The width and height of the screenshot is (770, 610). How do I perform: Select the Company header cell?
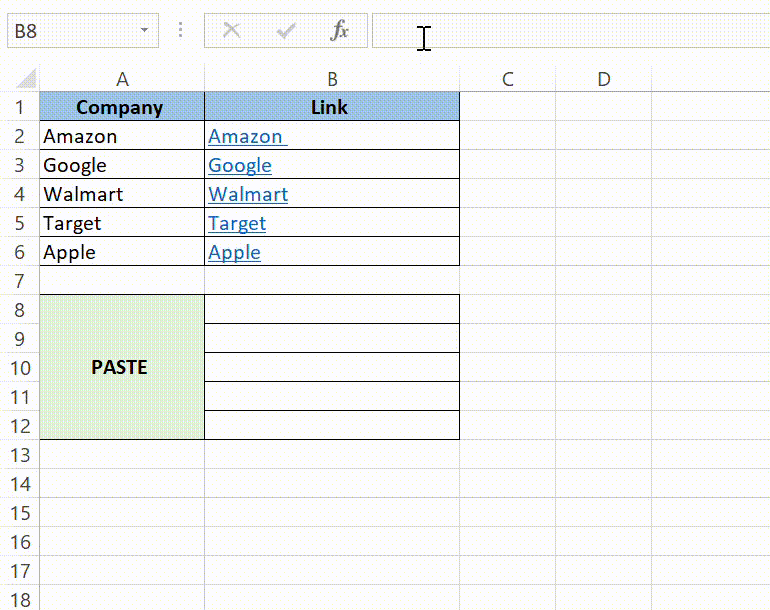pos(120,107)
